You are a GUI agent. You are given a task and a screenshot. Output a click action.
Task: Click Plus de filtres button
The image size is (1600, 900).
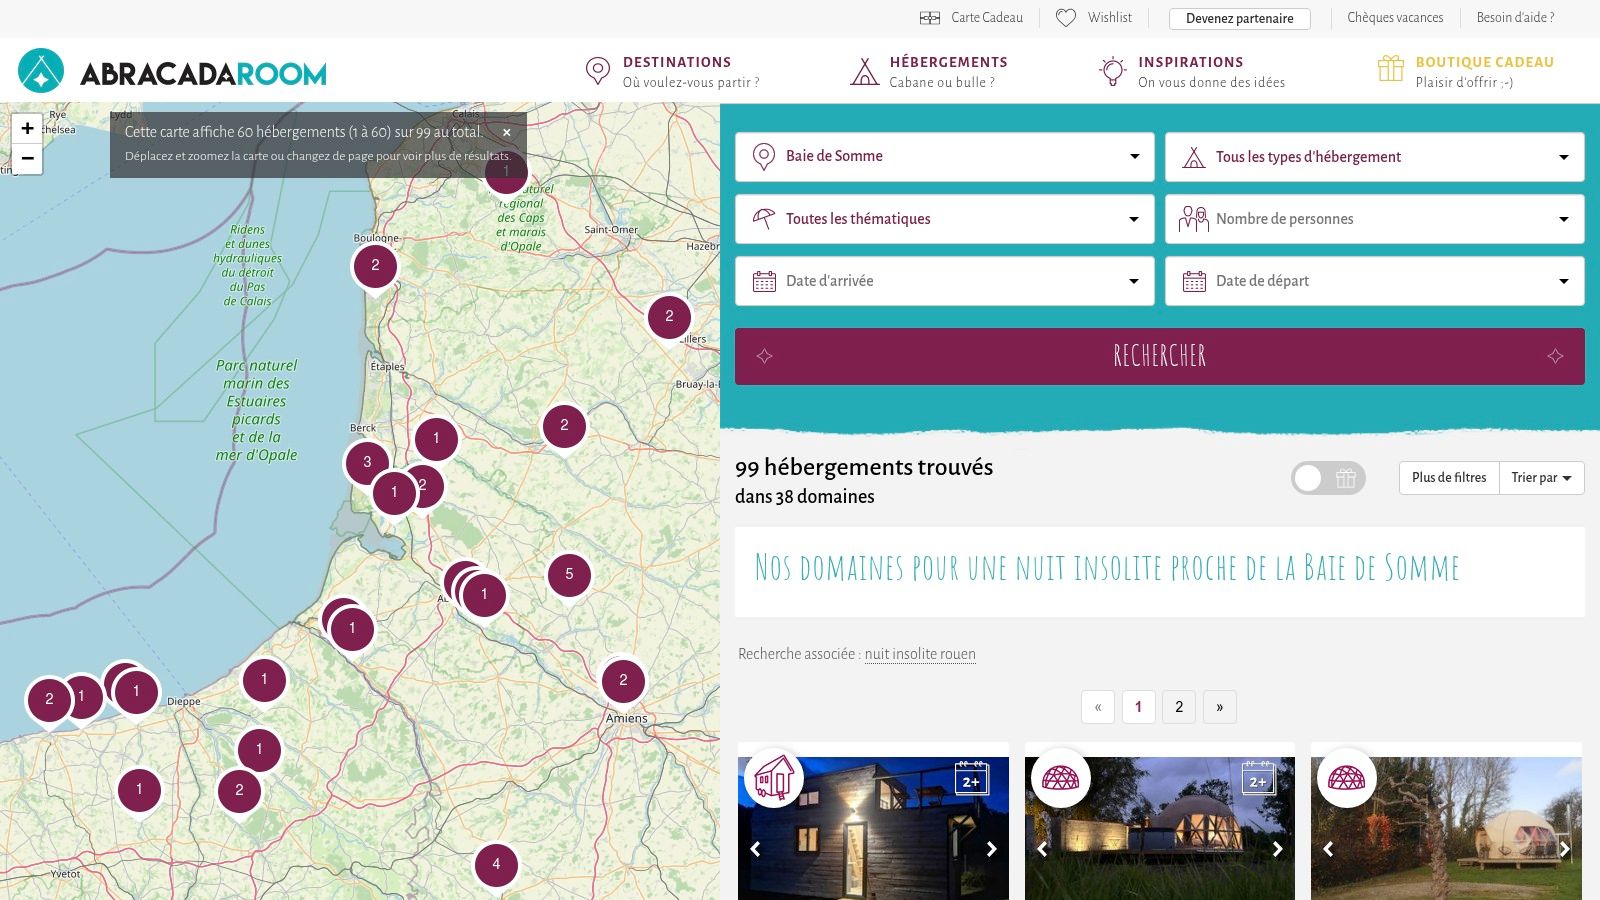(1449, 478)
